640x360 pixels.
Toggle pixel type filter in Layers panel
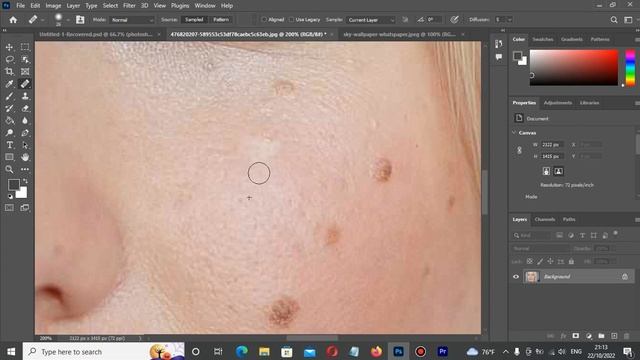(560, 236)
